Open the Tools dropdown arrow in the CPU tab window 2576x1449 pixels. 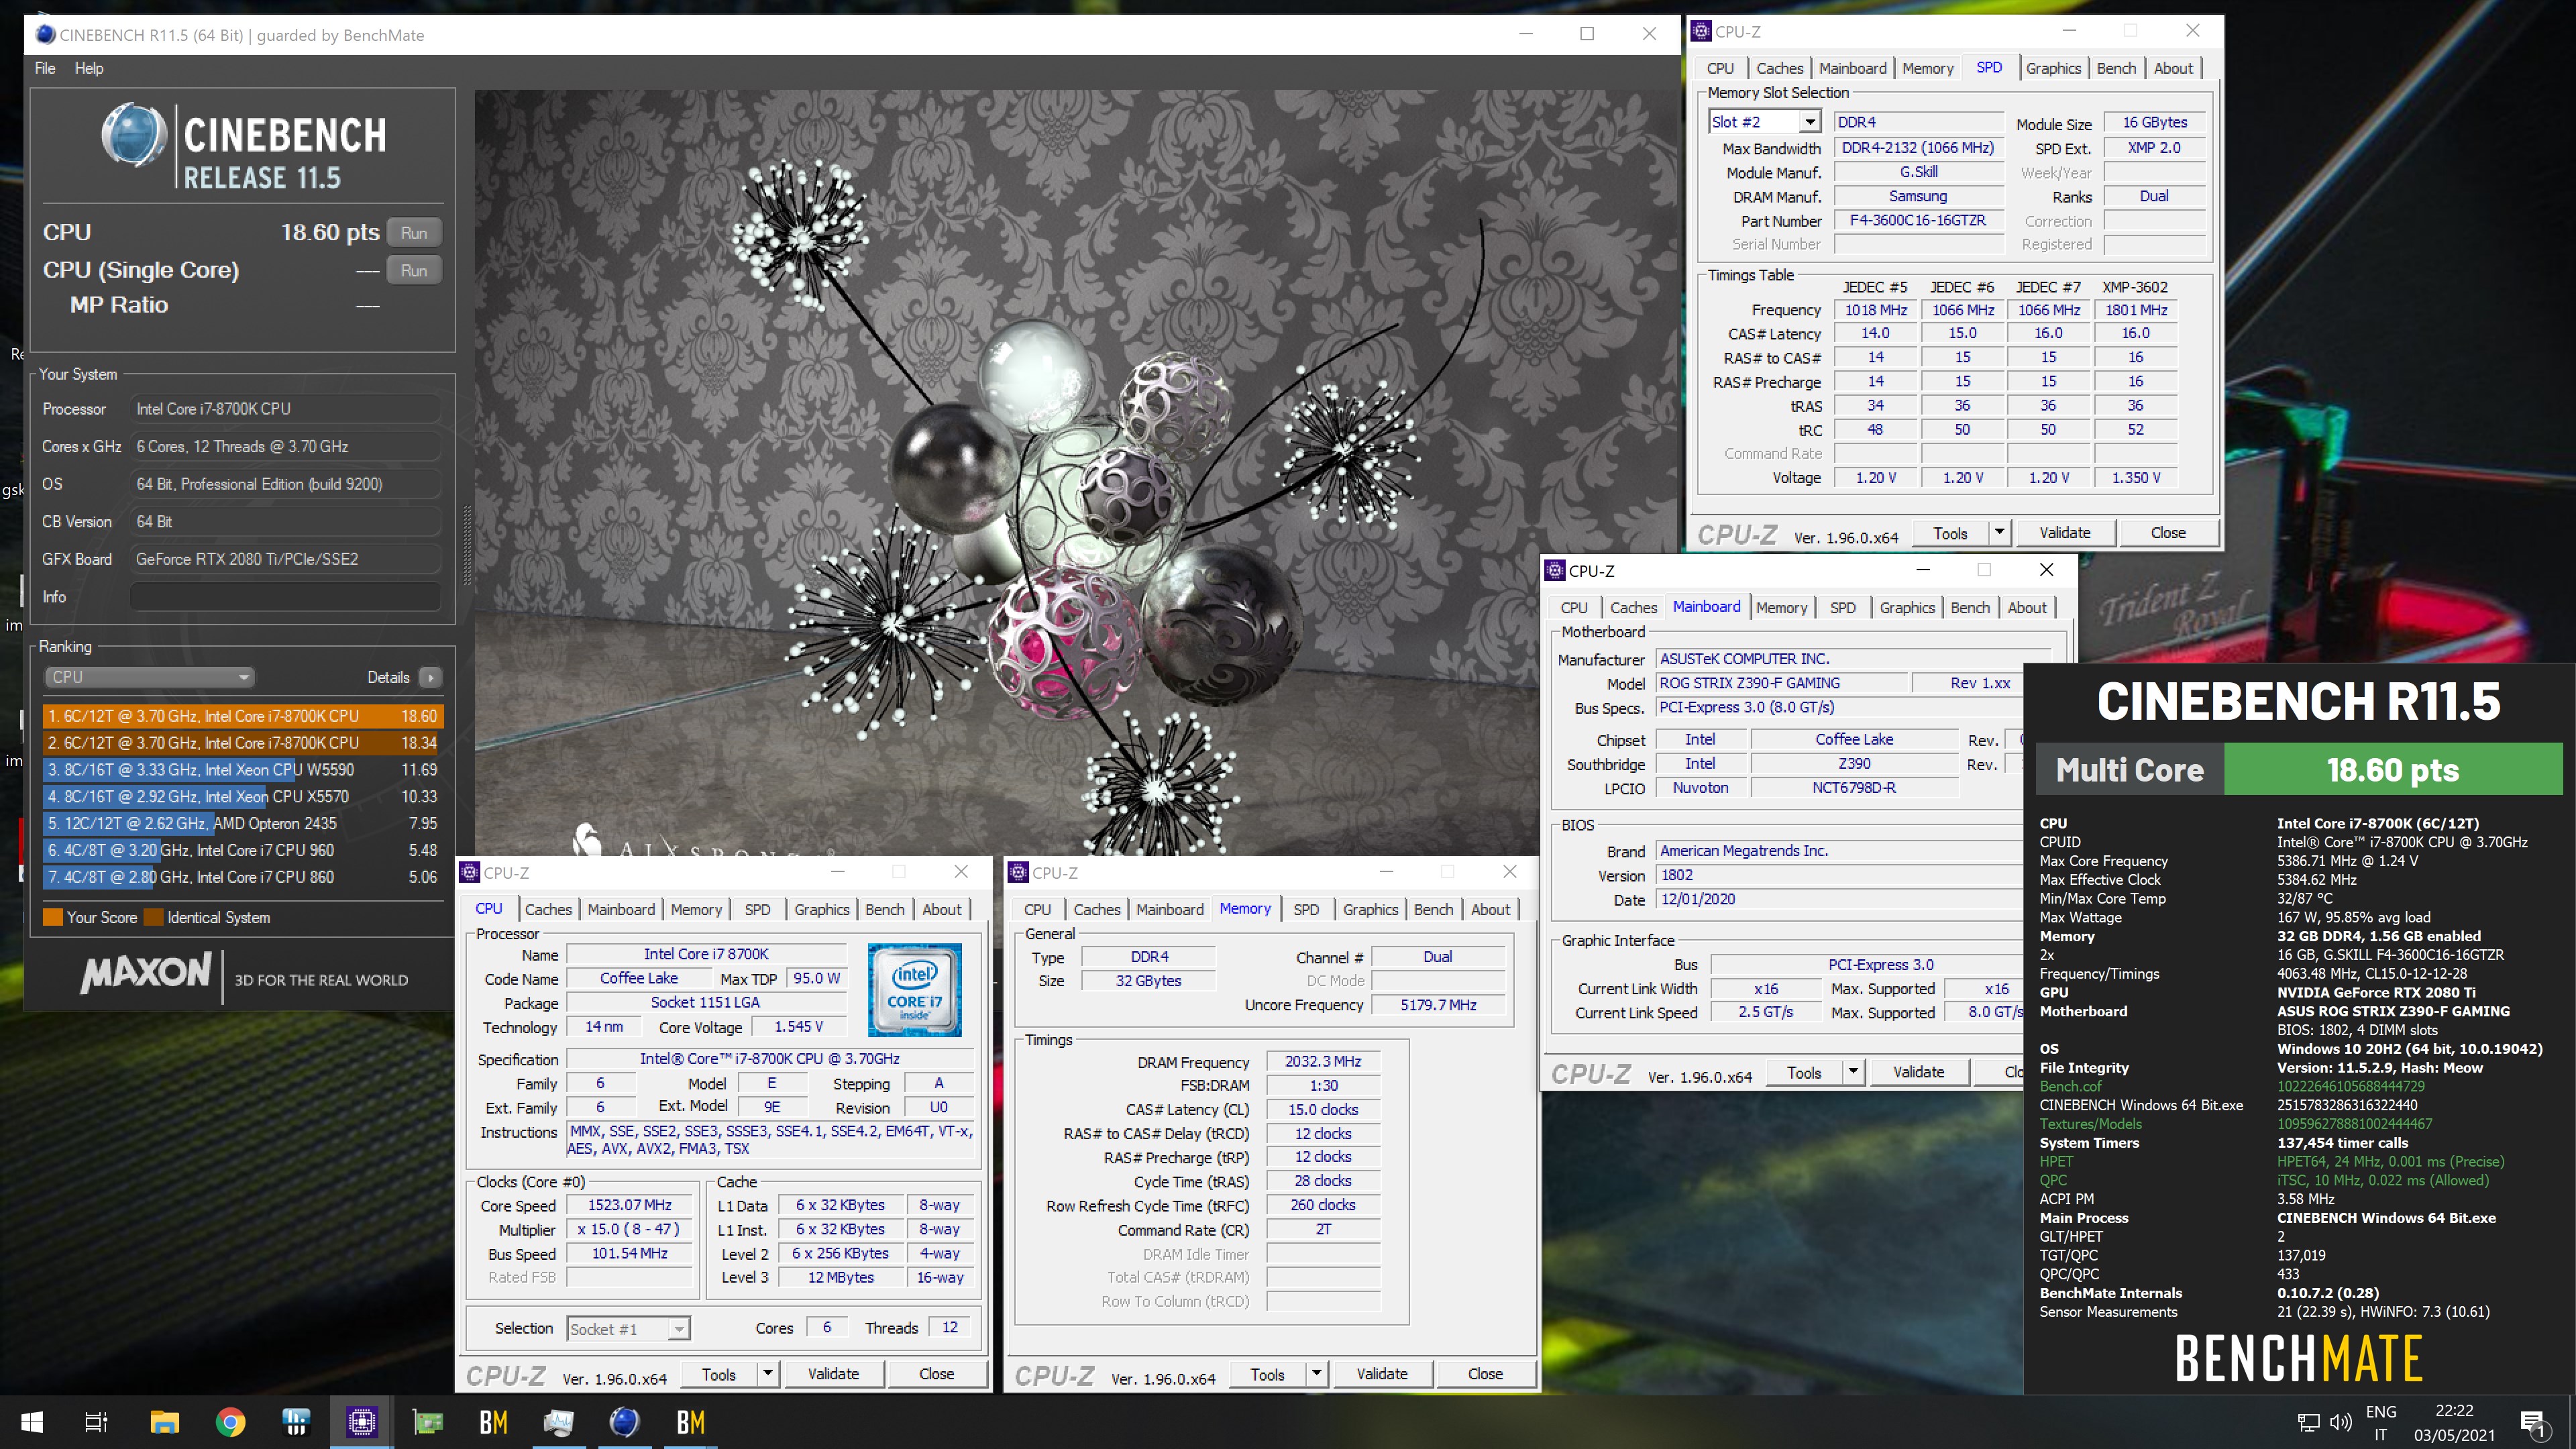[x=768, y=1374]
